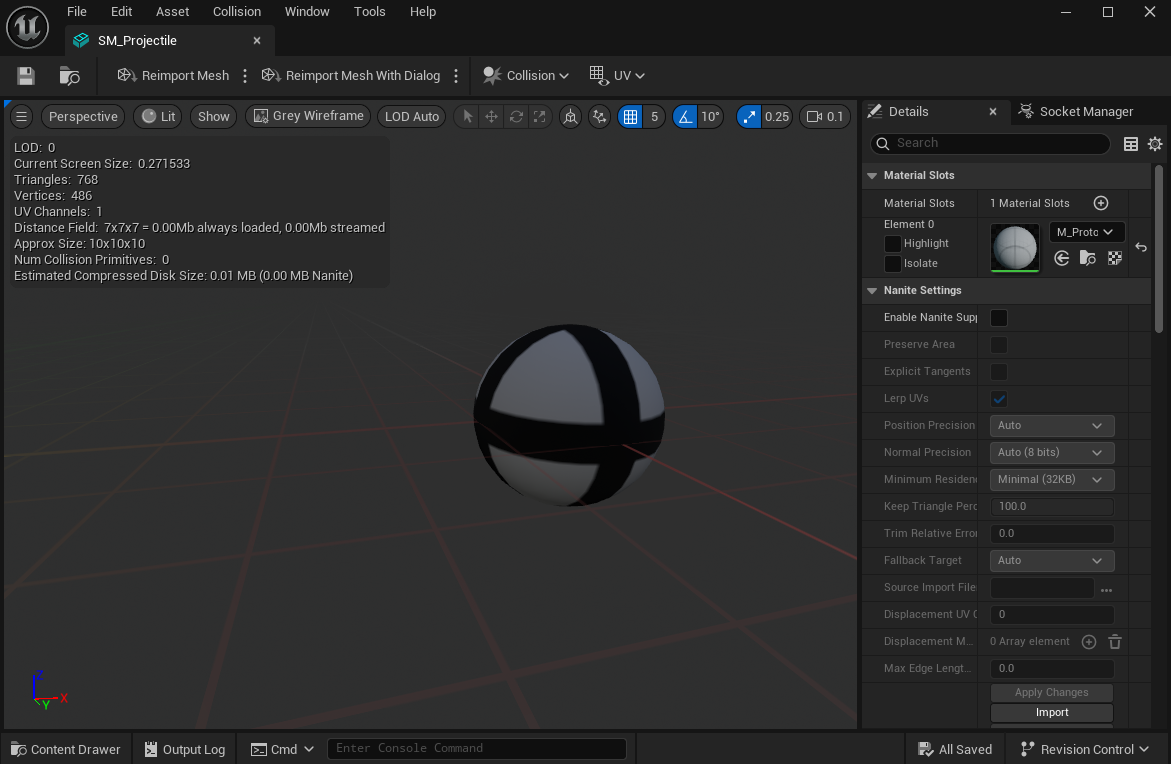Click the Import button in Nanite Settings
1171x764 pixels.
pyautogui.click(x=1051, y=713)
